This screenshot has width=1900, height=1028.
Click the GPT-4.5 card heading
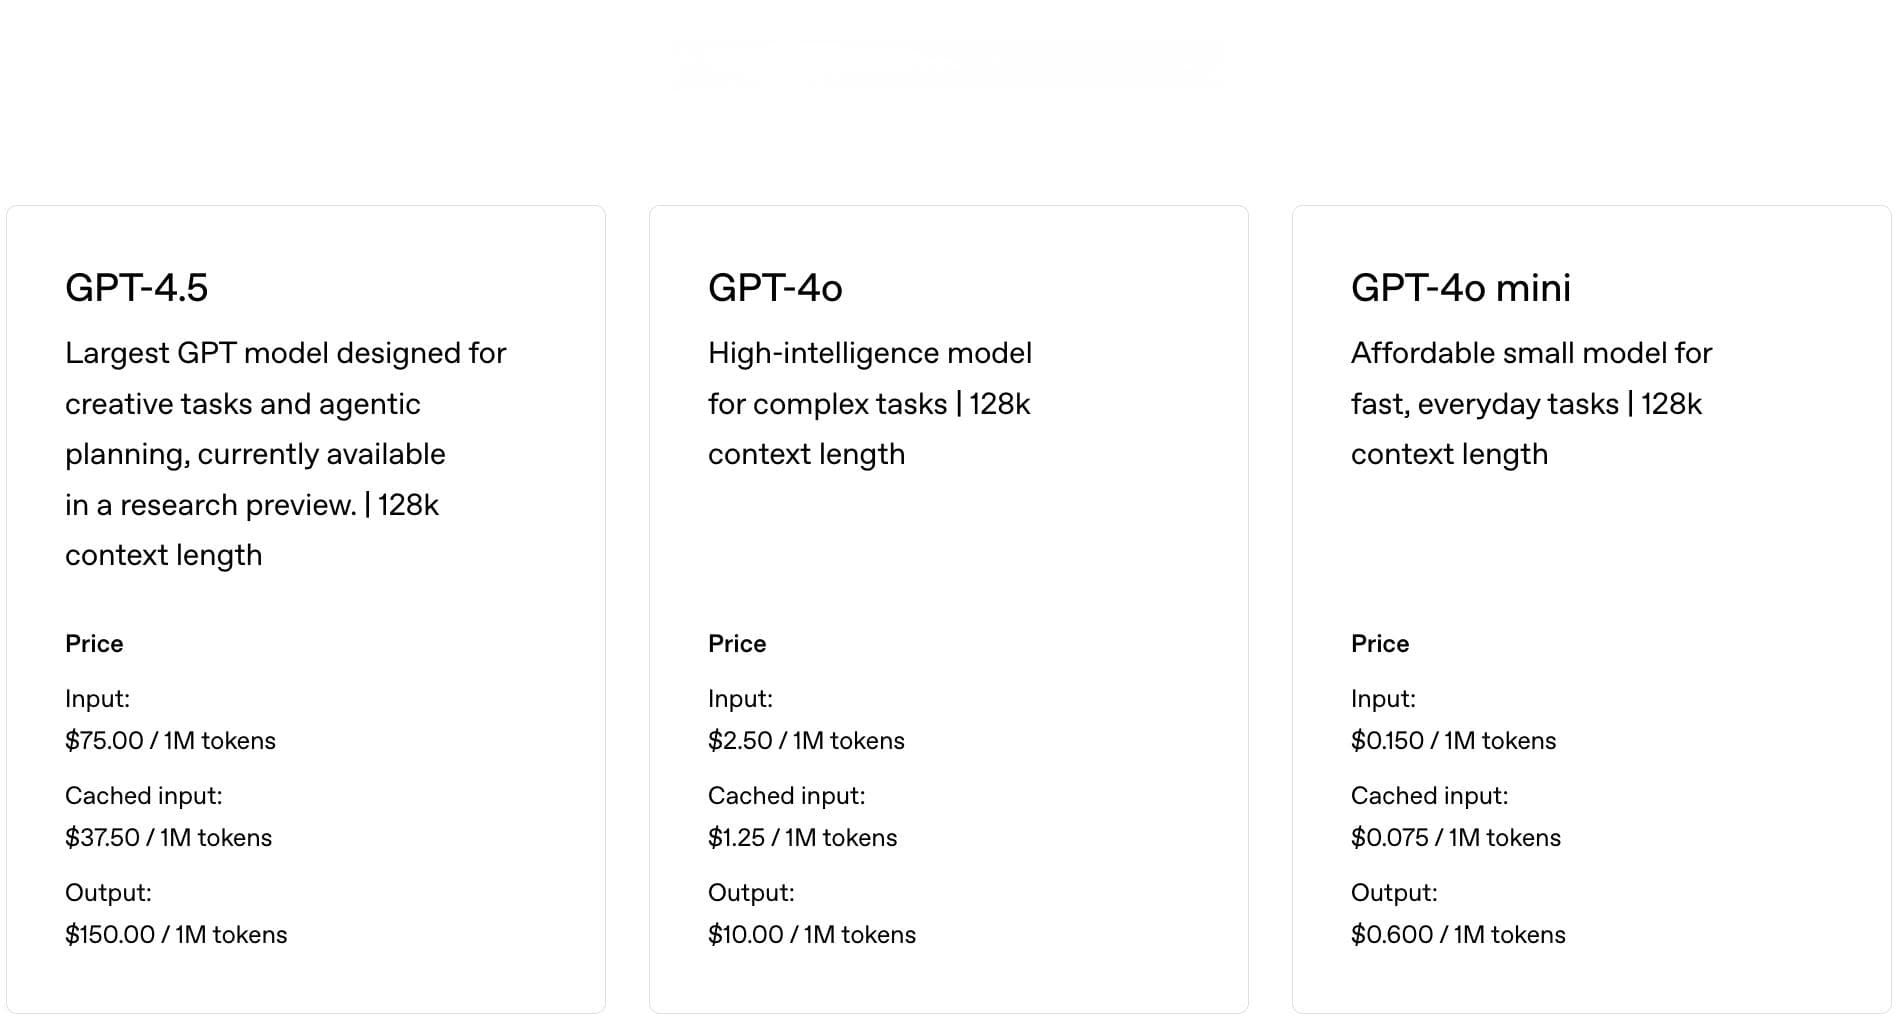(137, 288)
